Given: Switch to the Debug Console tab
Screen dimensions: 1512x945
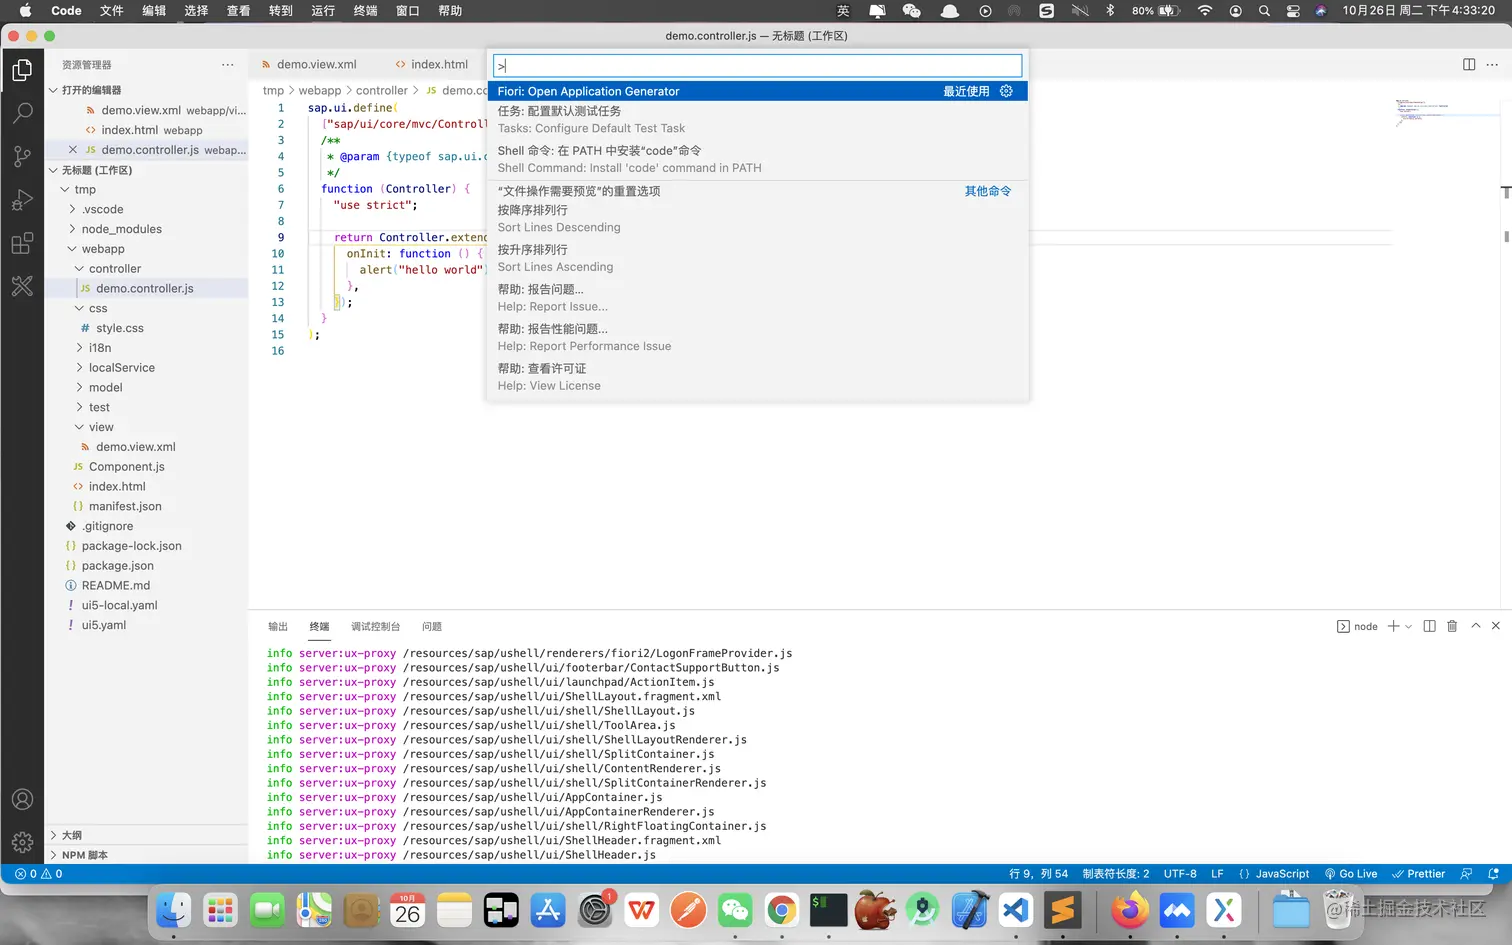Looking at the screenshot, I should click(375, 627).
